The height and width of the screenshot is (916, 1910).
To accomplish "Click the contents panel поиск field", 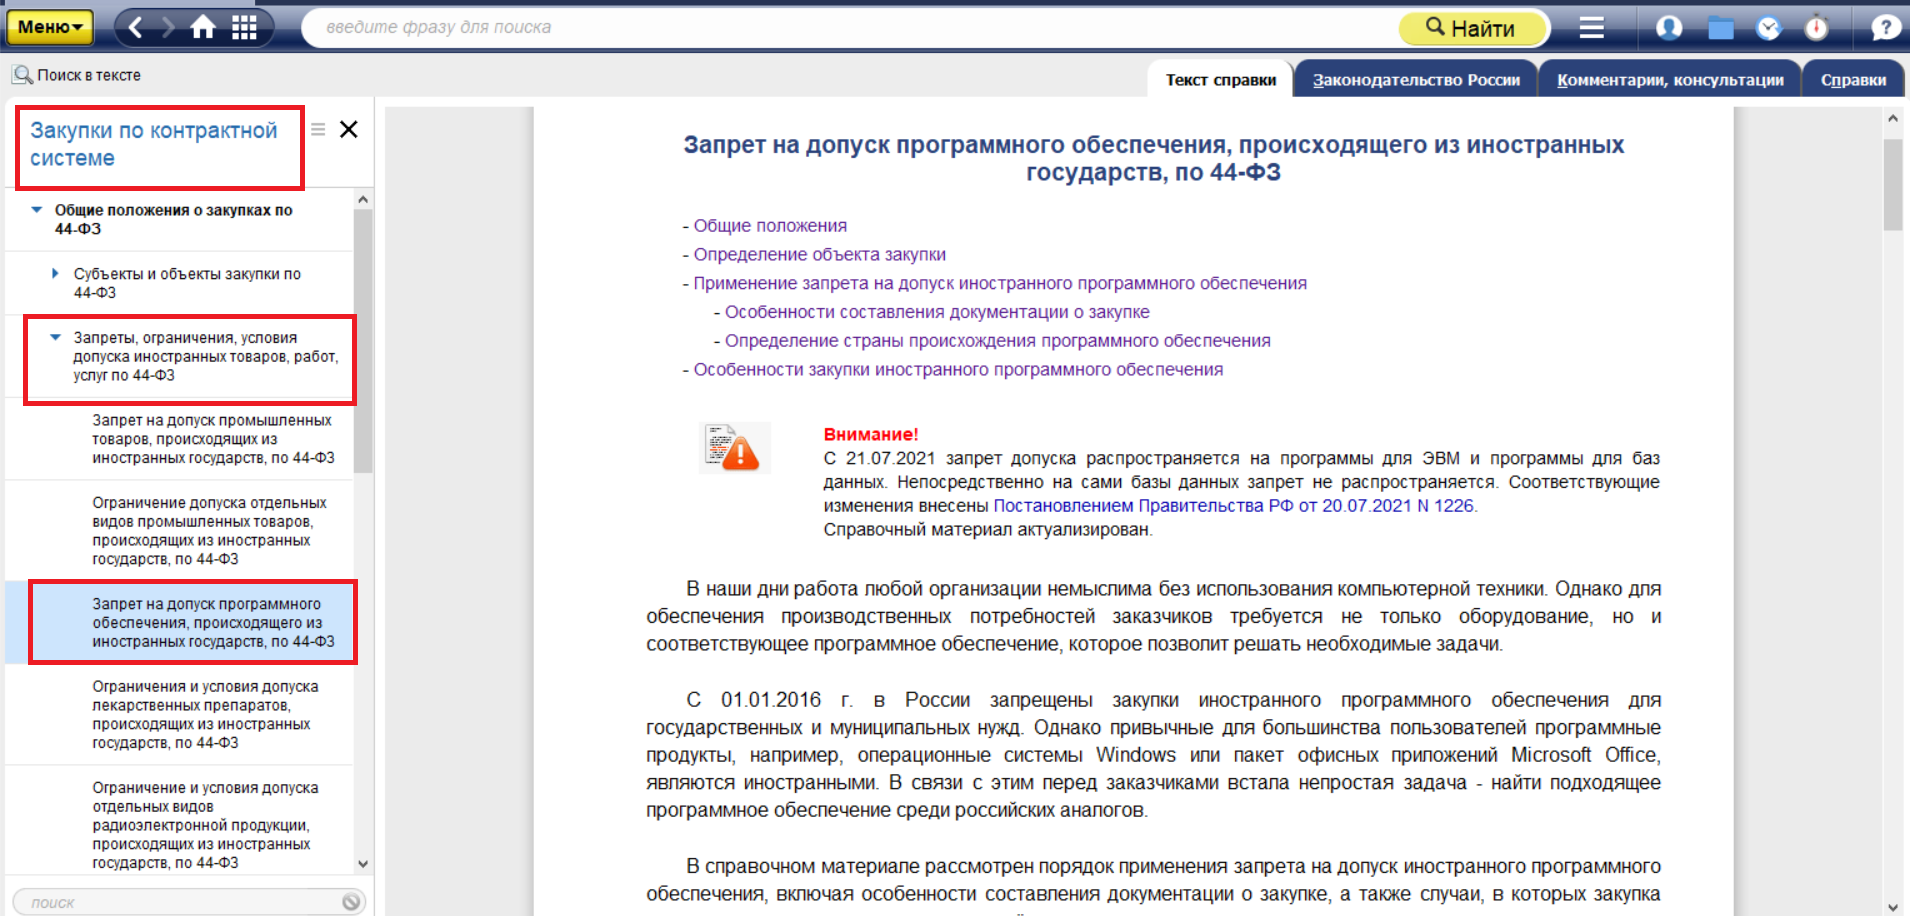I will [180, 902].
